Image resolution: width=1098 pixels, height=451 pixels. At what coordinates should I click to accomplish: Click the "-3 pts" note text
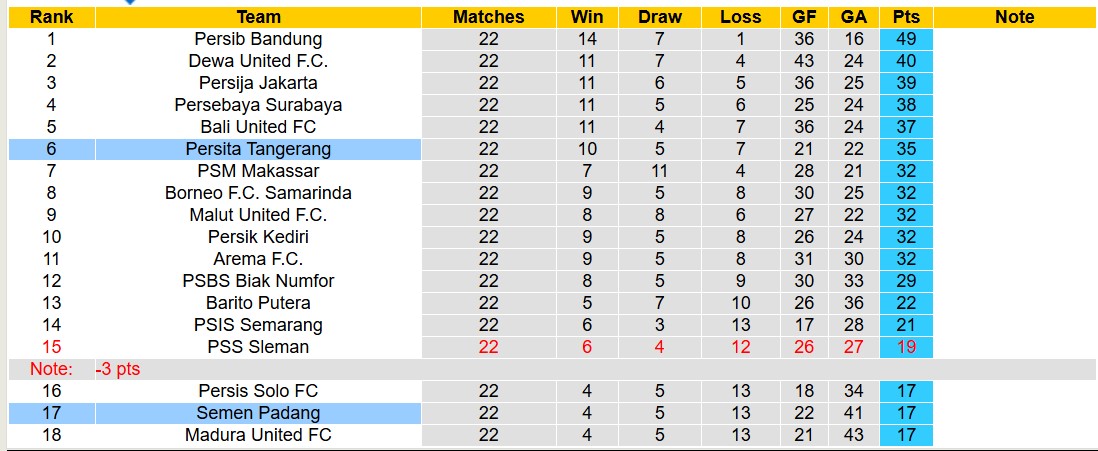(118, 369)
